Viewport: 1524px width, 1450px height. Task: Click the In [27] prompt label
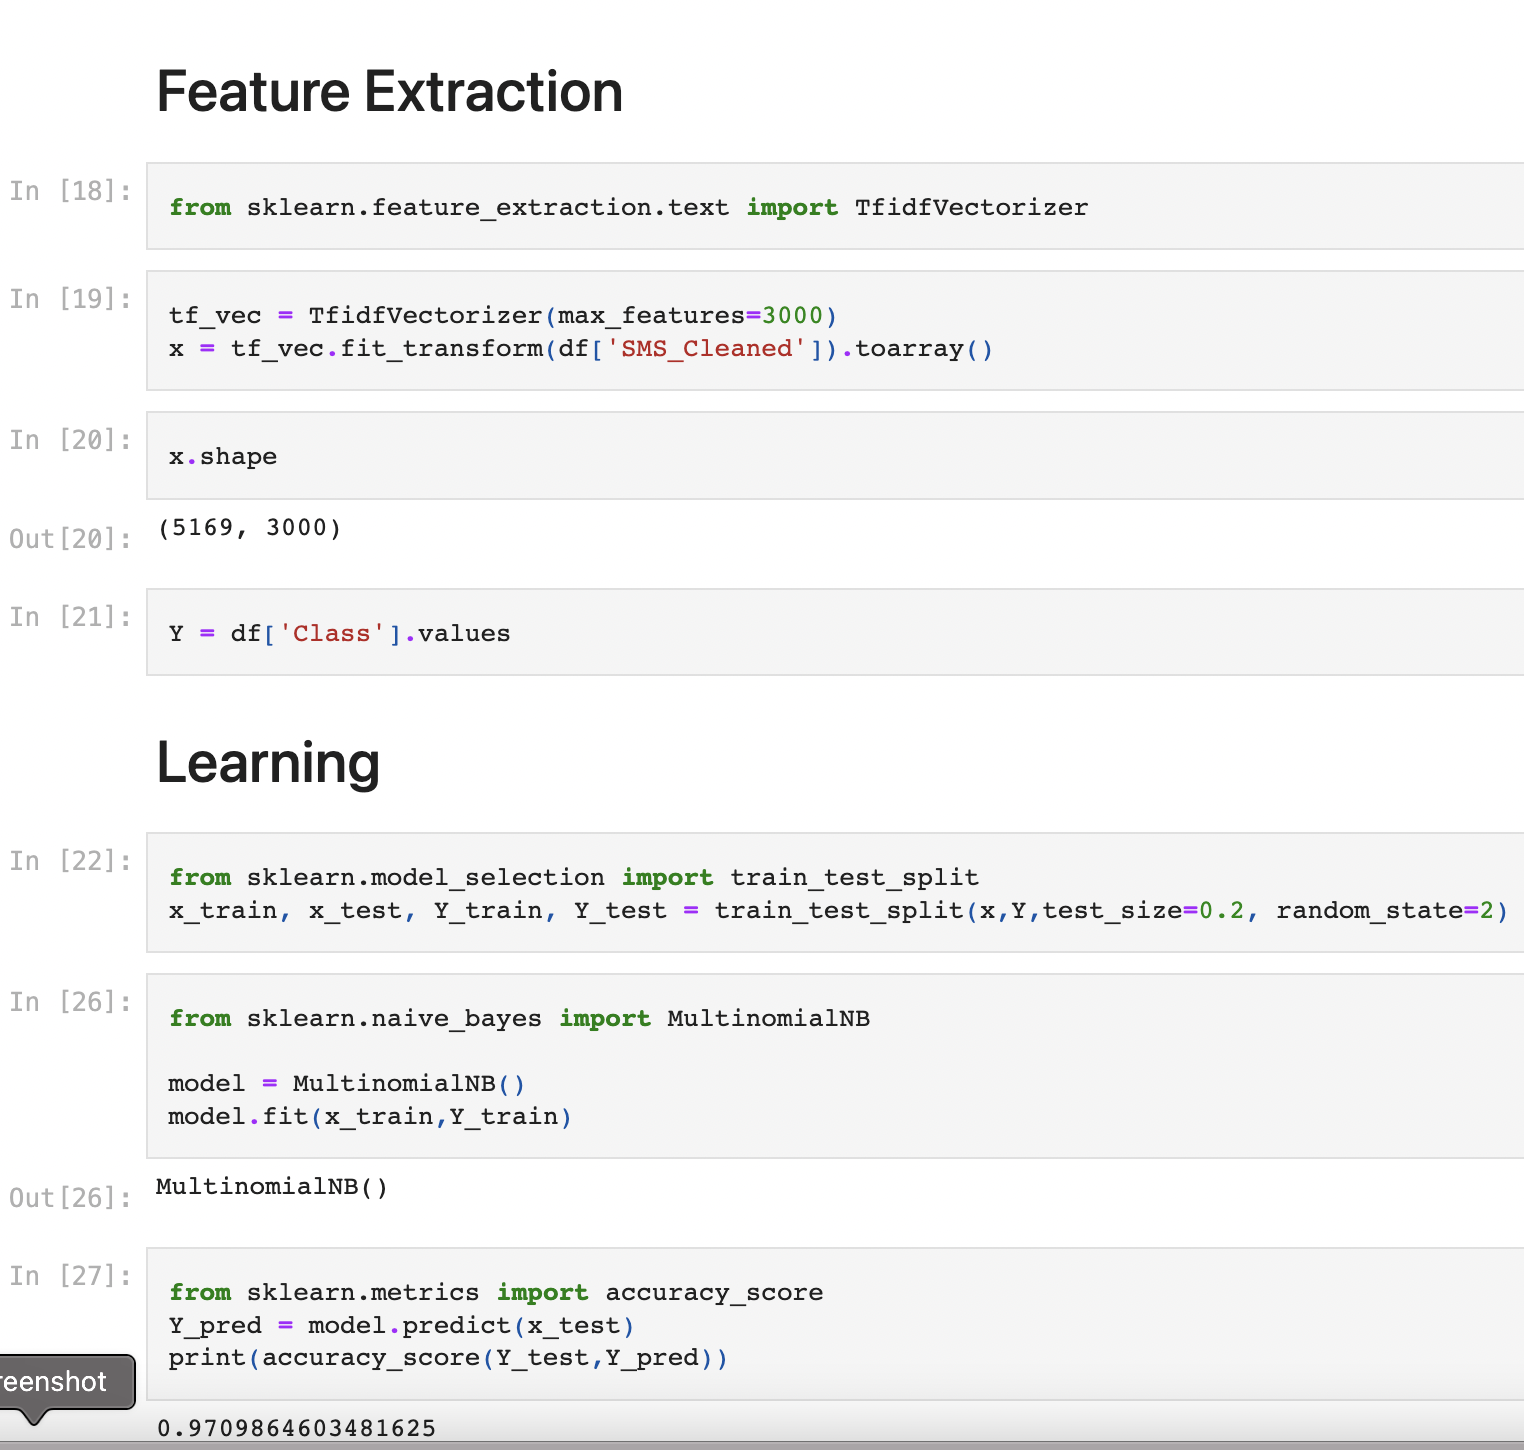[x=69, y=1276]
